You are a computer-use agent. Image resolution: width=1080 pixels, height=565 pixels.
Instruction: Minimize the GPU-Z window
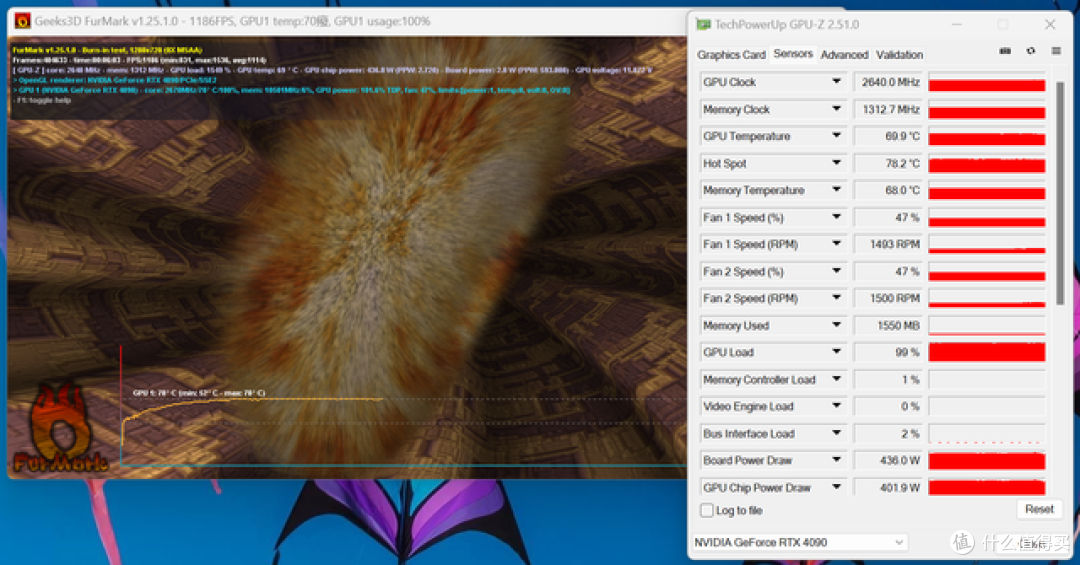tap(957, 25)
